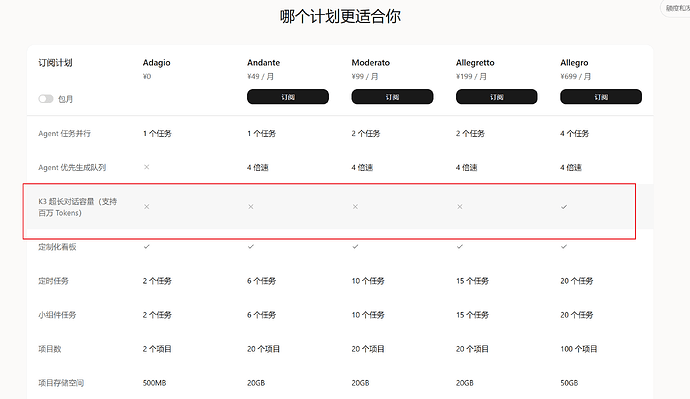Click Andante's 20 个项目 value

pyautogui.click(x=263, y=349)
